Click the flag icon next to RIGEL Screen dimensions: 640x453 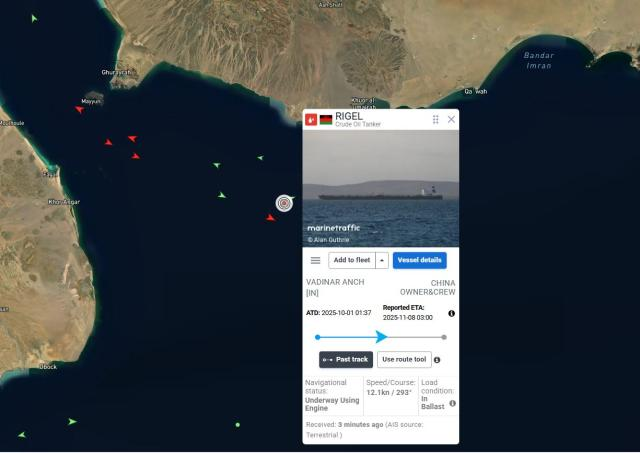(x=326, y=120)
